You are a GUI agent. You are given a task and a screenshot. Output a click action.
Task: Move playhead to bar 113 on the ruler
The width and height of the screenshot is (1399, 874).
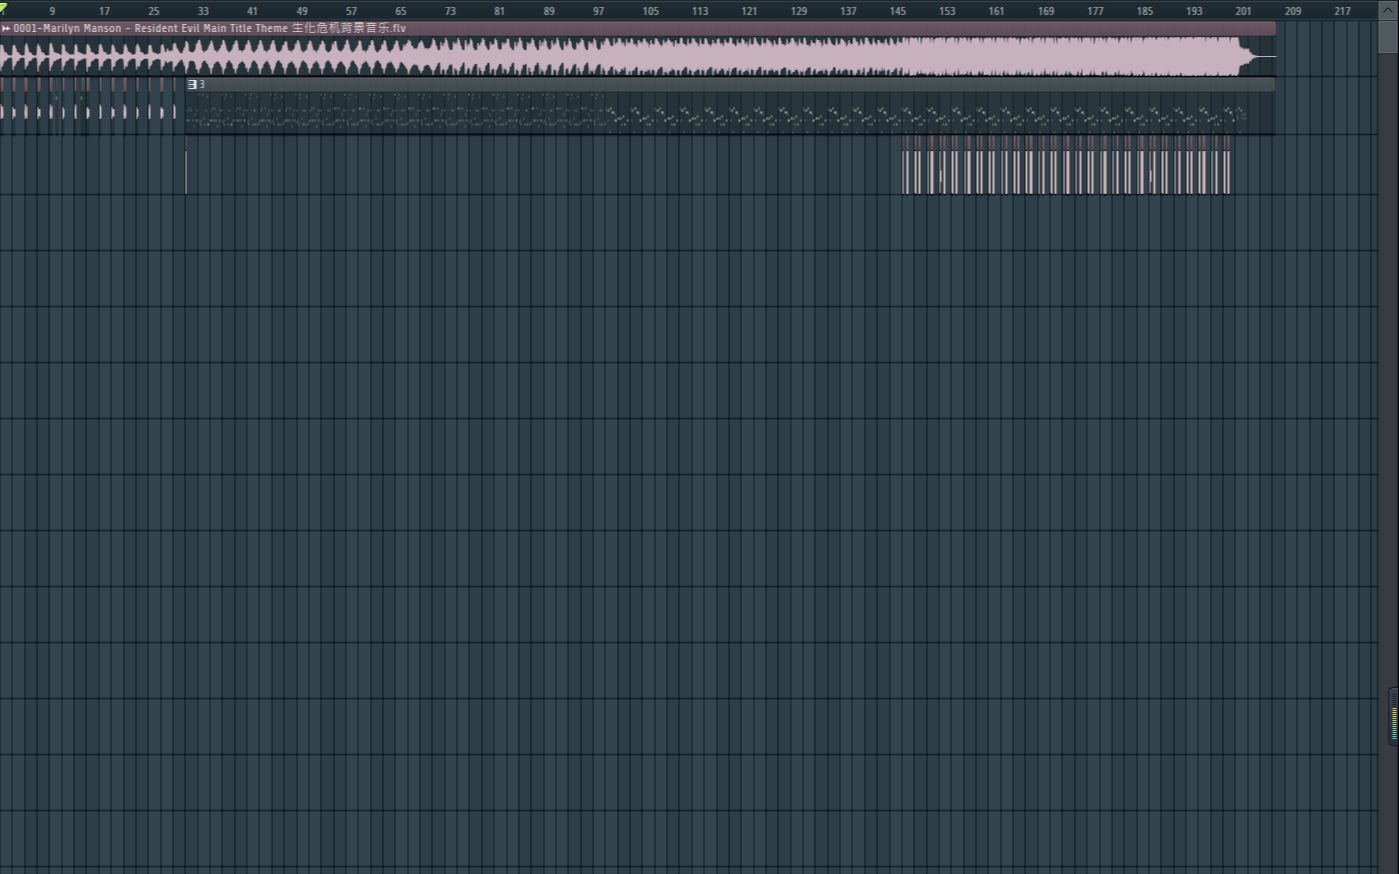pyautogui.click(x=700, y=11)
